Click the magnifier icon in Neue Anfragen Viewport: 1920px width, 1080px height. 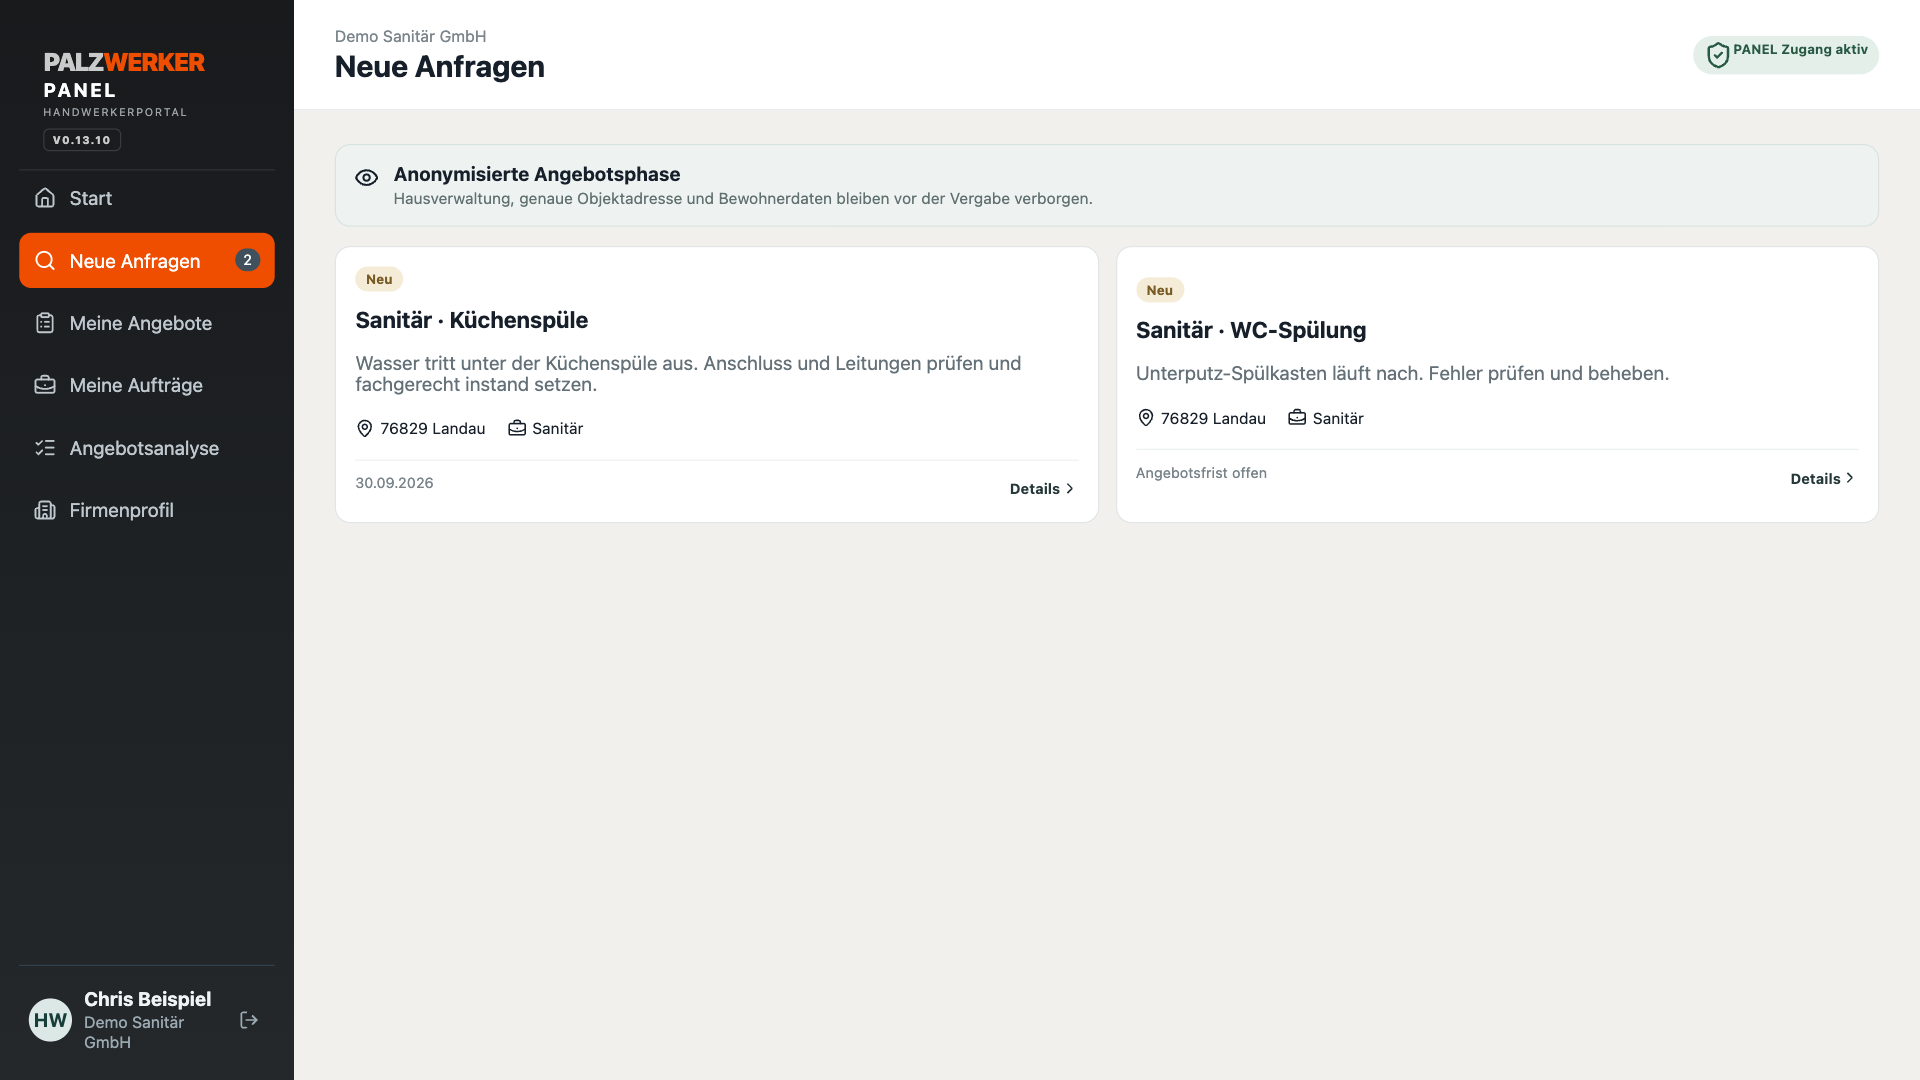(45, 261)
